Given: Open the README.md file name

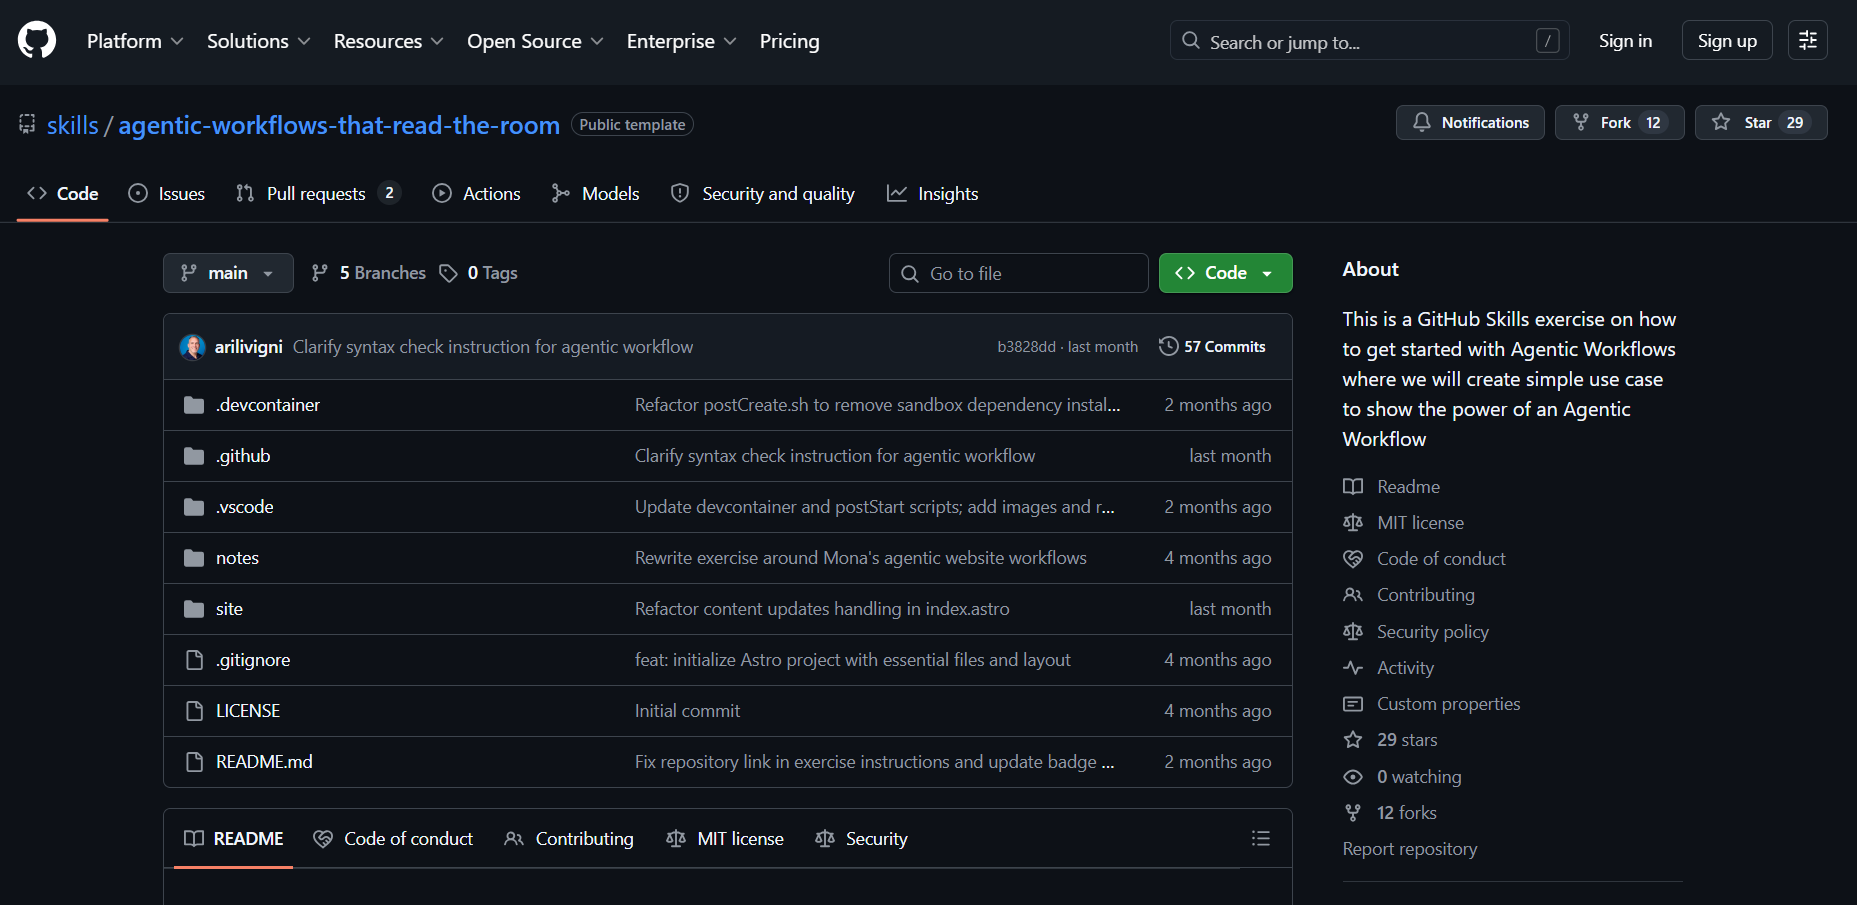Looking at the screenshot, I should 264,762.
